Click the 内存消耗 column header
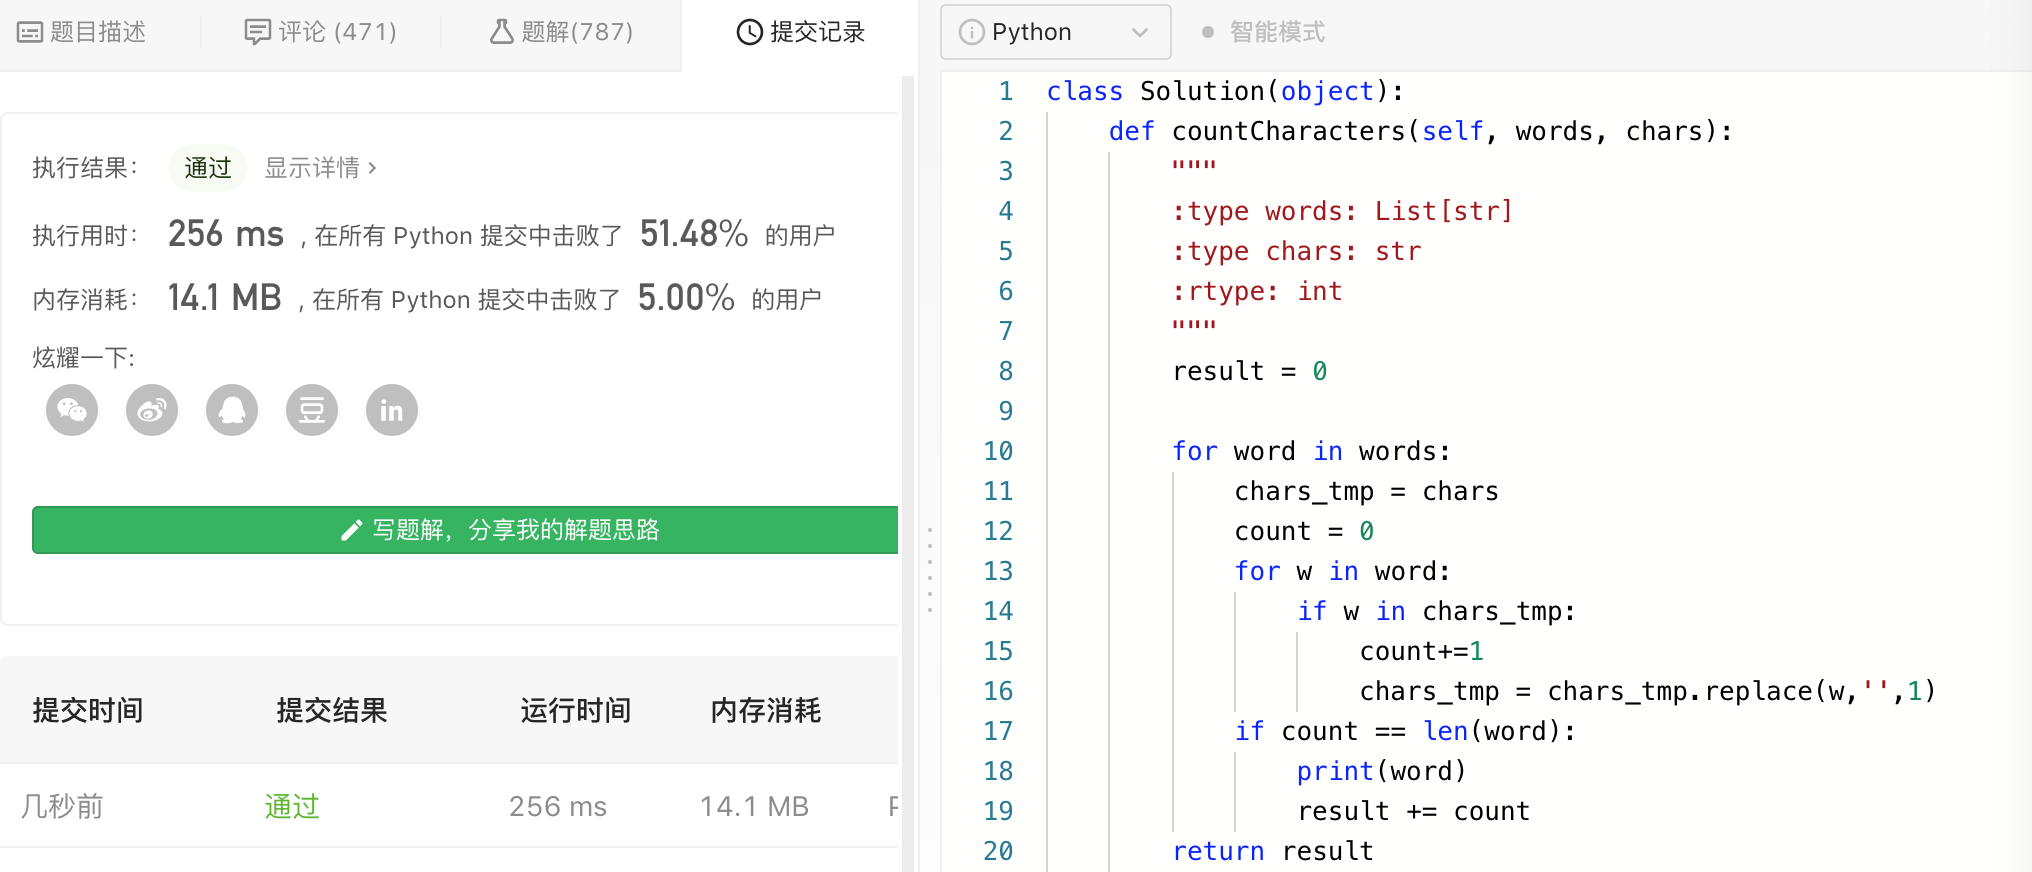This screenshot has height=872, width=2032. (766, 710)
